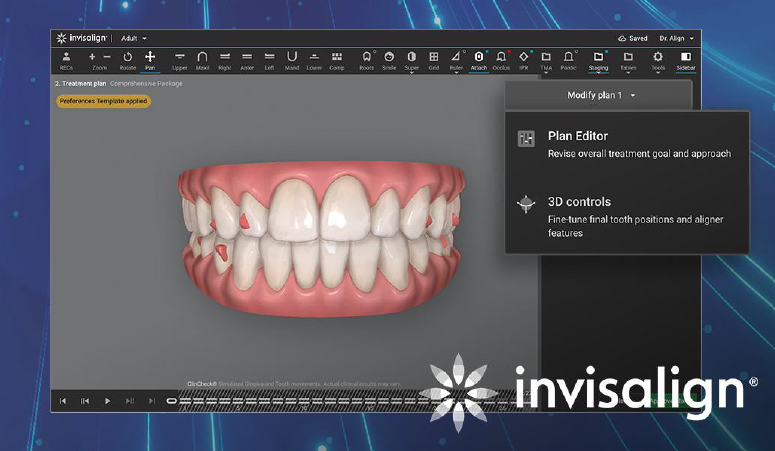The height and width of the screenshot is (451, 775).
Task: Click the Preferences Template applied badge
Action: pos(103,101)
